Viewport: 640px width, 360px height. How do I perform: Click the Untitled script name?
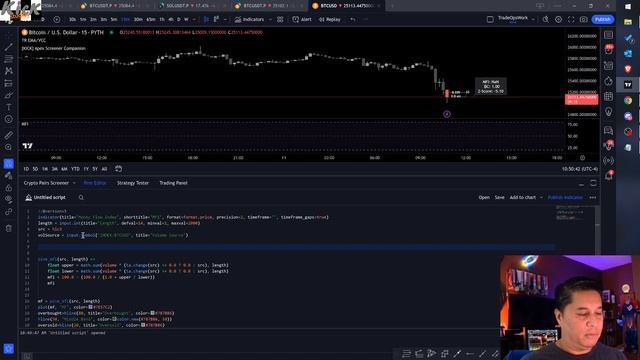click(49, 198)
